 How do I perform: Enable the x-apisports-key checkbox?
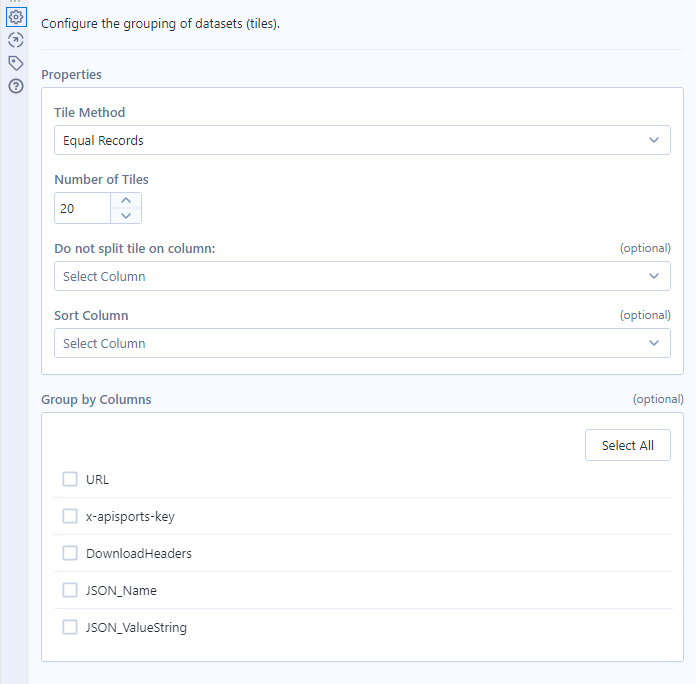coord(70,516)
